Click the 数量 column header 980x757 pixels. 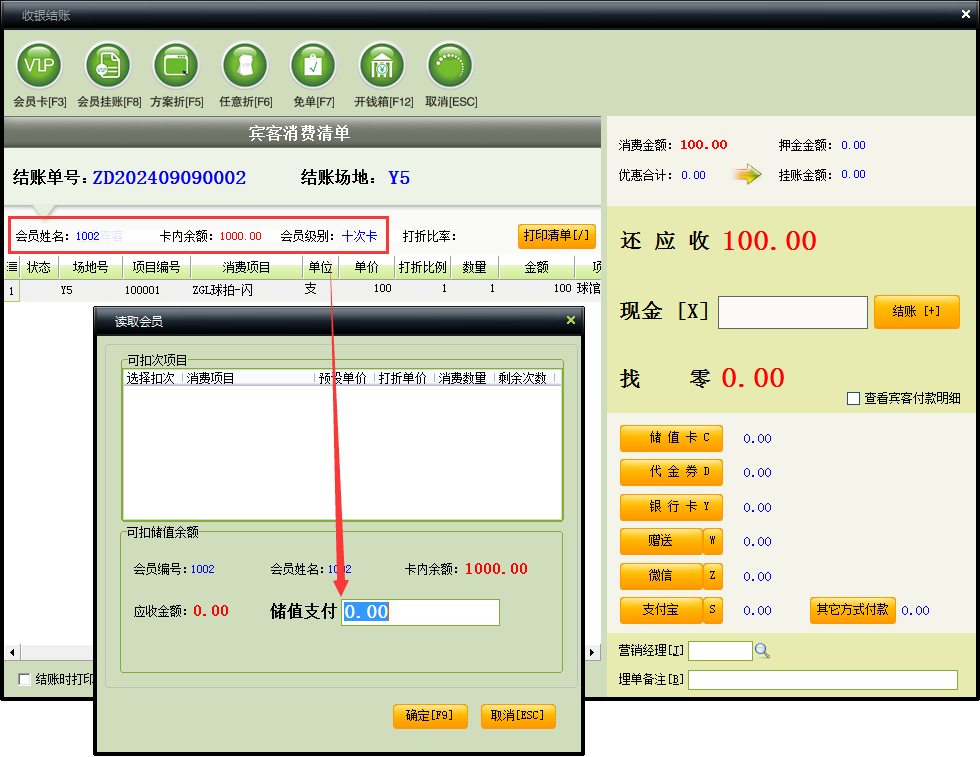[474, 268]
